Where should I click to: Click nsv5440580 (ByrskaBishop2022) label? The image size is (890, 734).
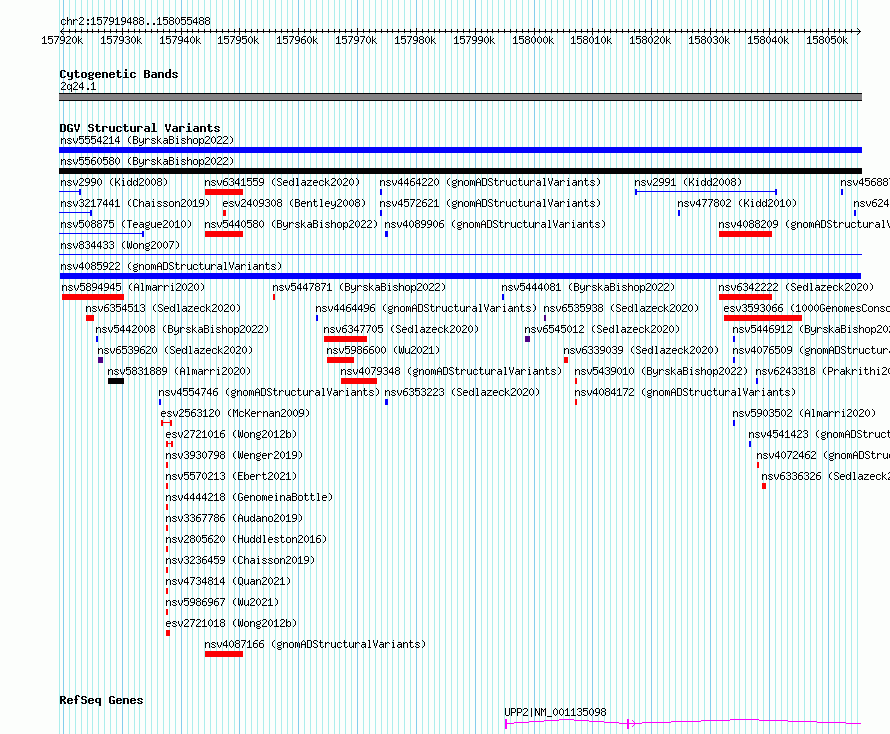click(x=291, y=224)
